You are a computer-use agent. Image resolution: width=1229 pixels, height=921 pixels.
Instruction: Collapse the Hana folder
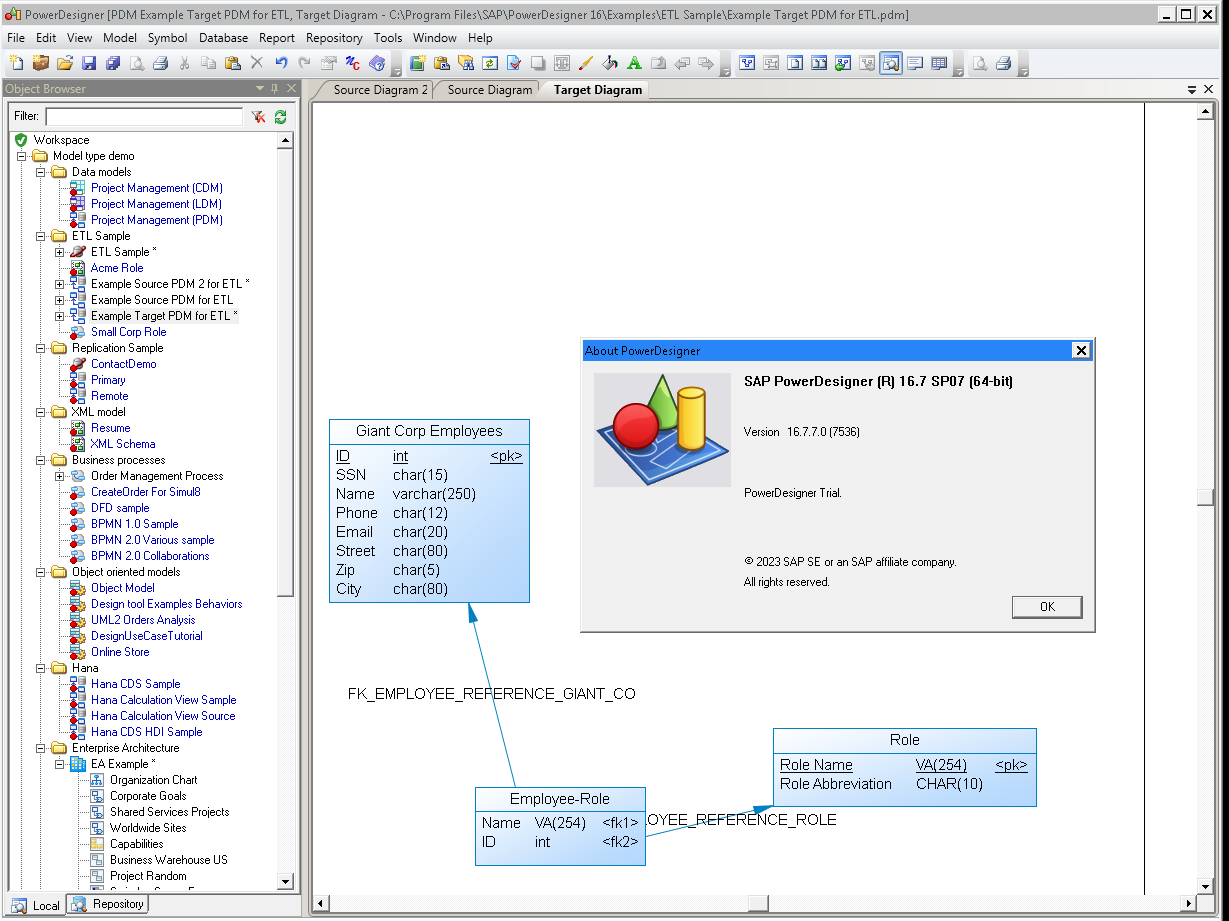40,668
